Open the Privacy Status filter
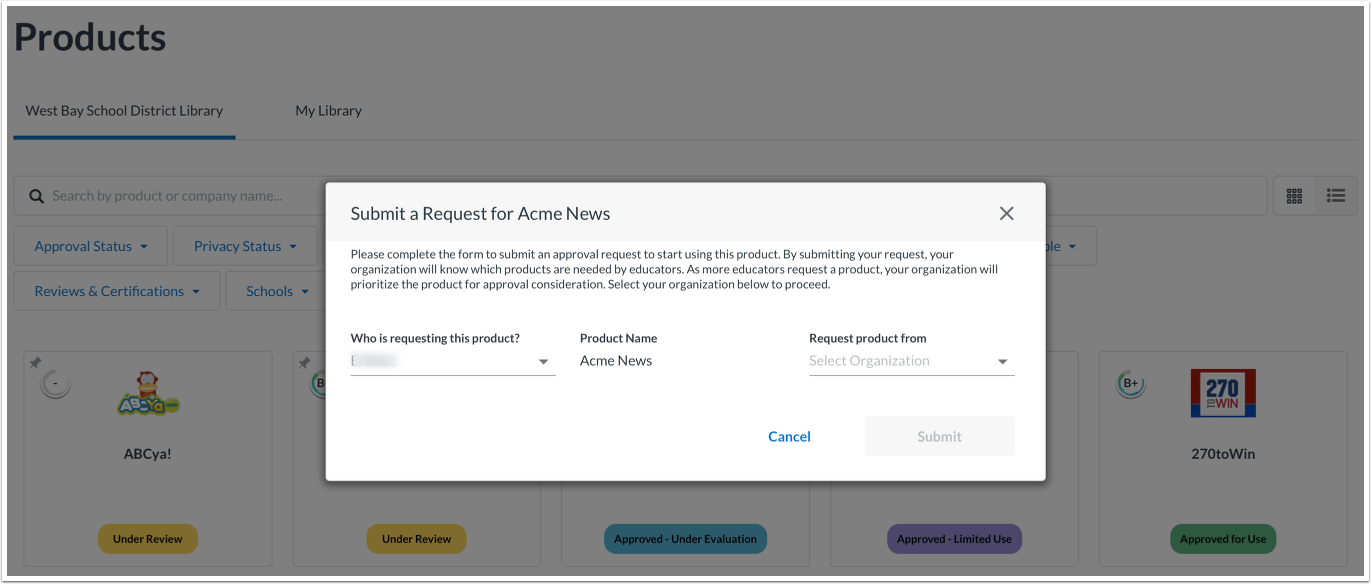The height and width of the screenshot is (584, 1371). coord(245,246)
